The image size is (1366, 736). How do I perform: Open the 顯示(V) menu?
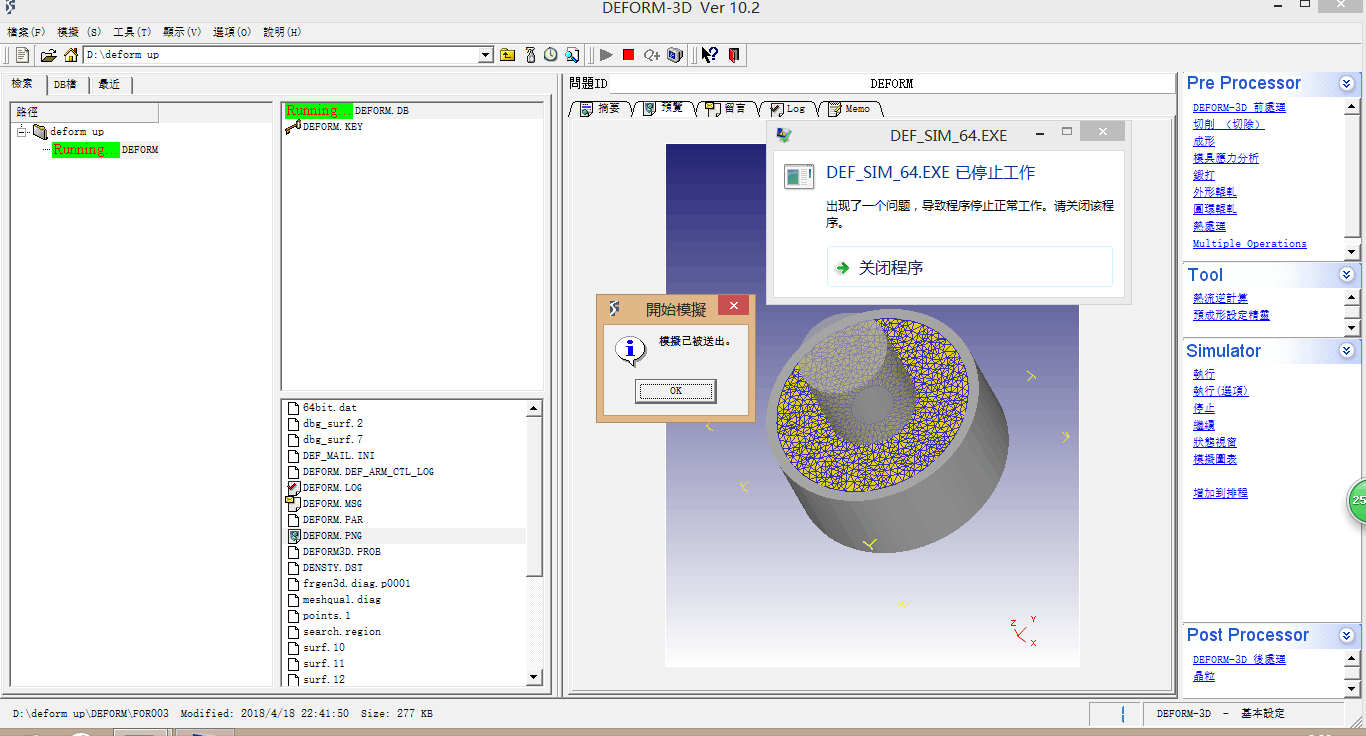(182, 32)
